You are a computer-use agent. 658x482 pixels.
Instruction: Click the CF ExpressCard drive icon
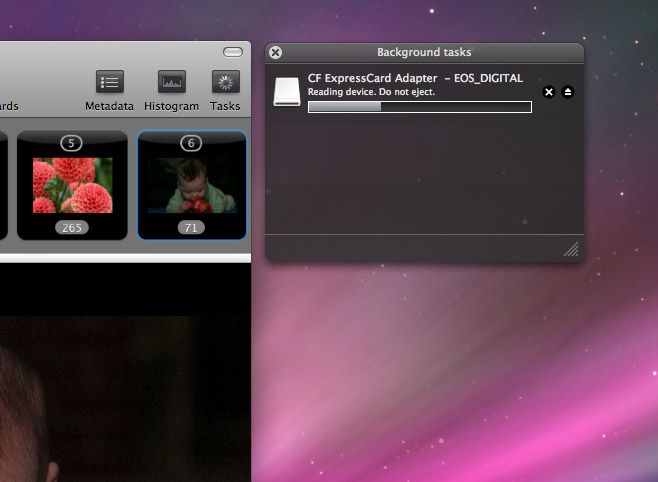coord(287,92)
